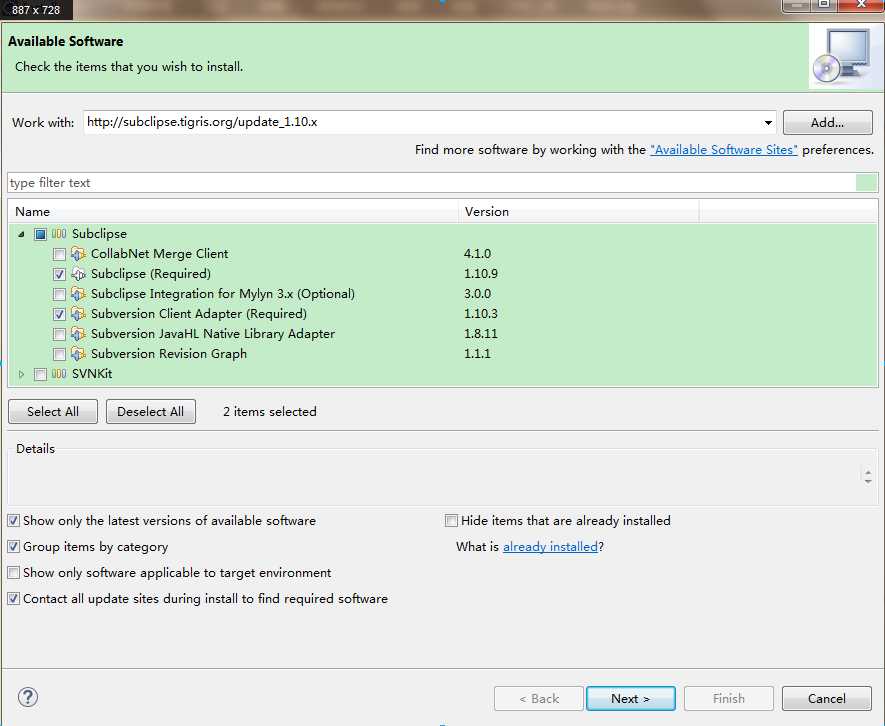This screenshot has height=726, width=885.
Task: Open the Available Software Sites preferences link
Action: 724,150
